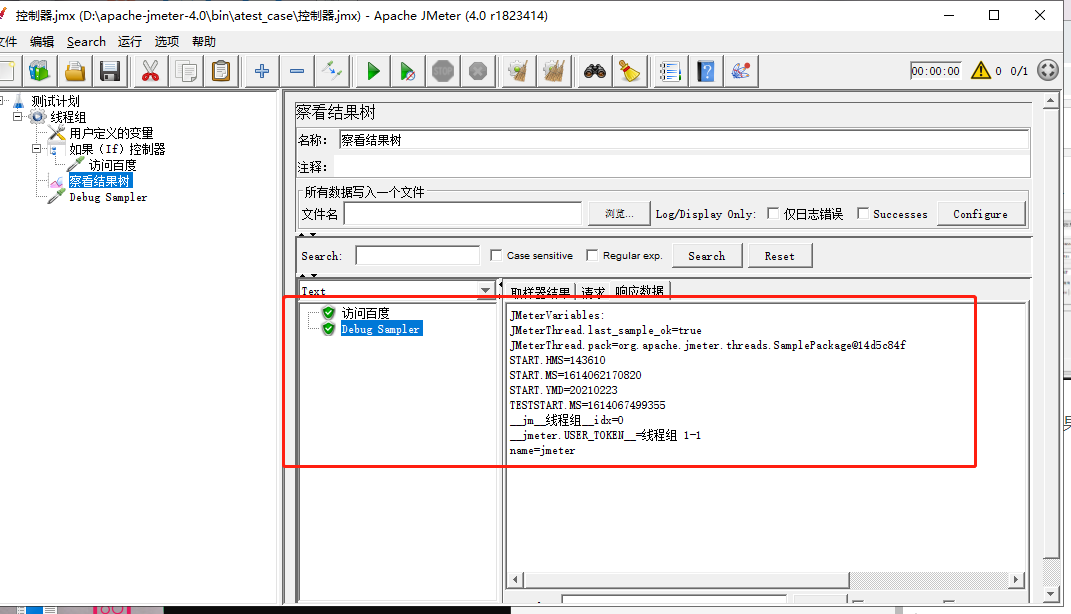
Task: Click the 注释 comment field
Action: (681, 167)
